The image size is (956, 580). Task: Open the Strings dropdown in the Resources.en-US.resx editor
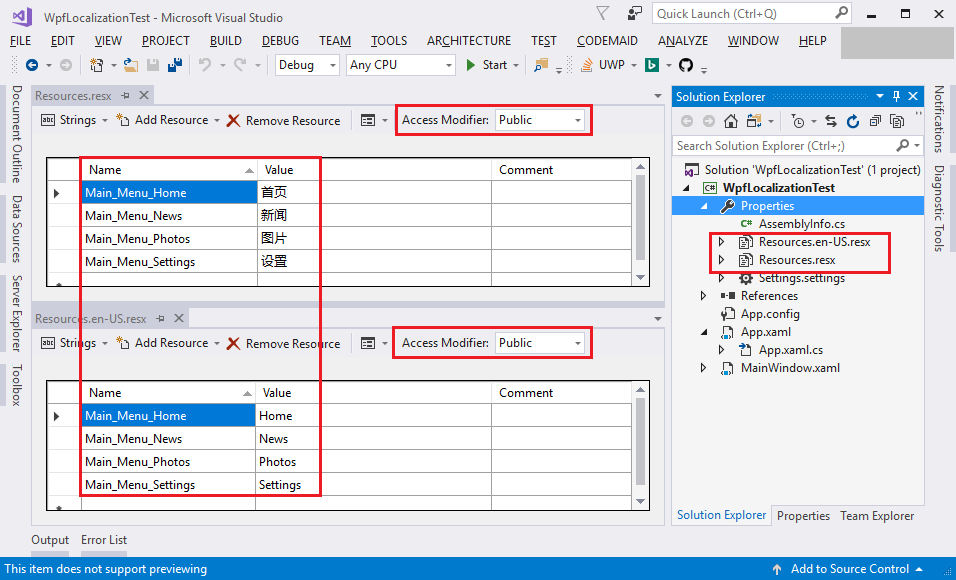click(x=74, y=343)
